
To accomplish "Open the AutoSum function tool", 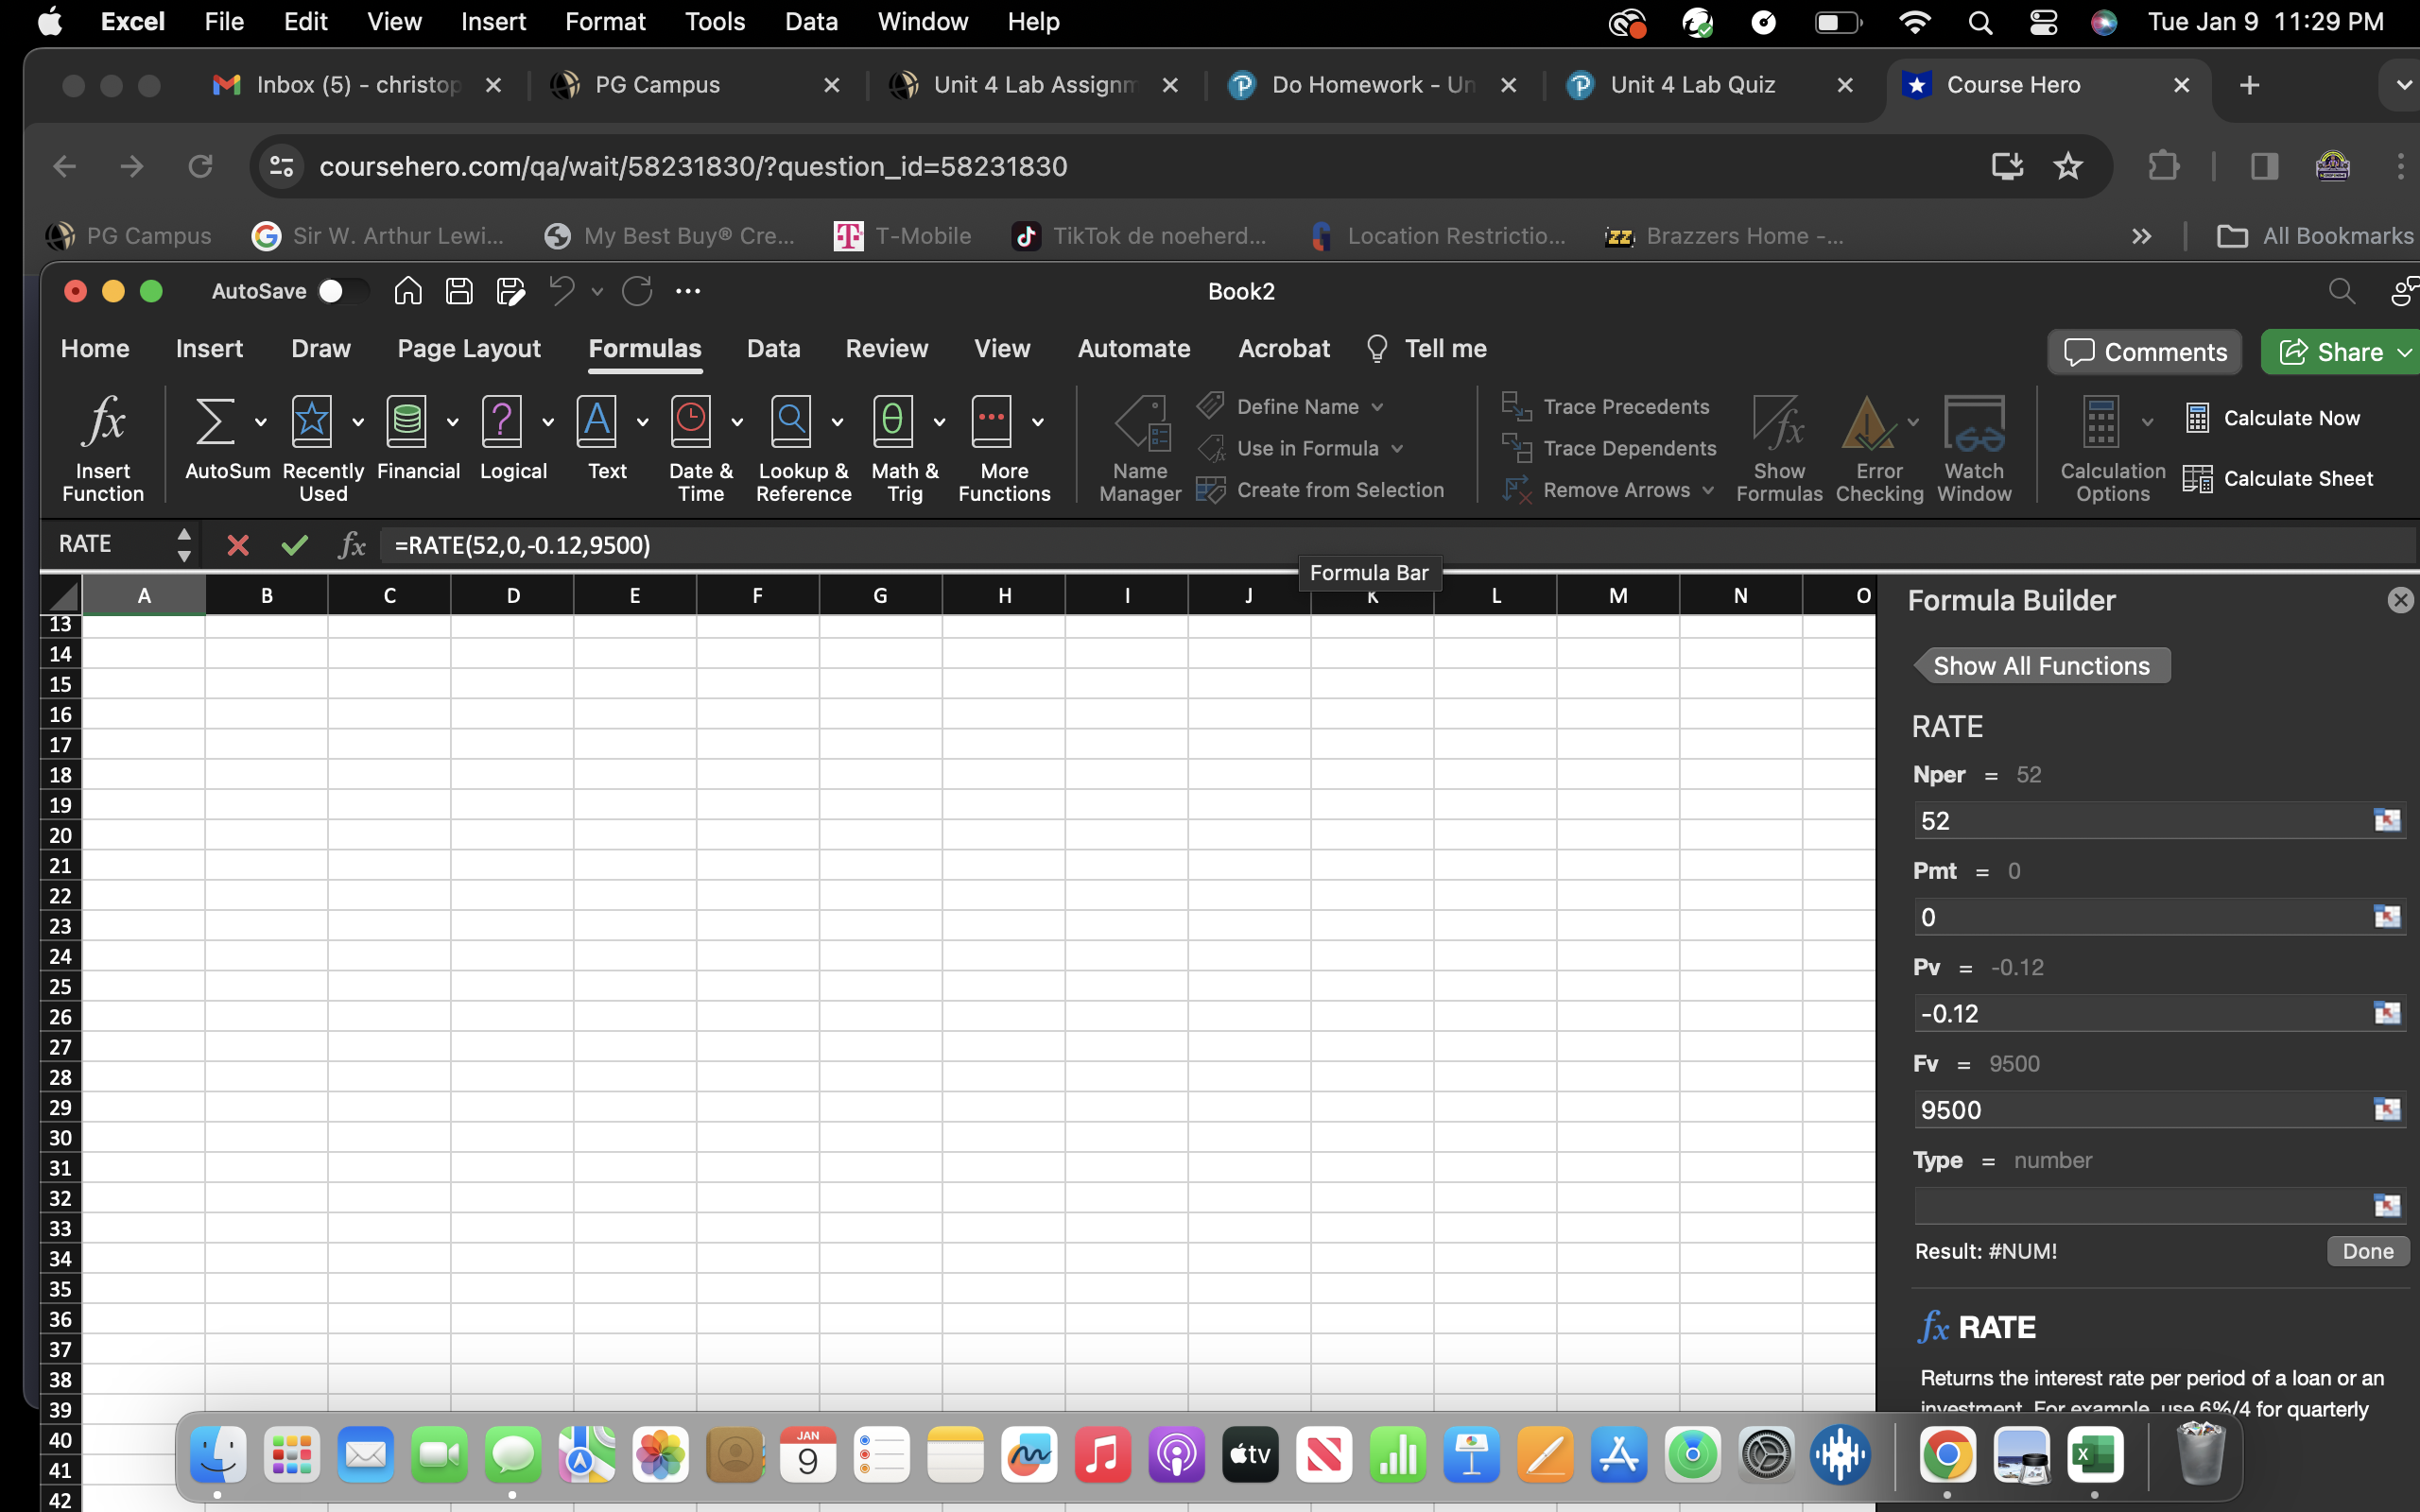I will click(x=215, y=421).
